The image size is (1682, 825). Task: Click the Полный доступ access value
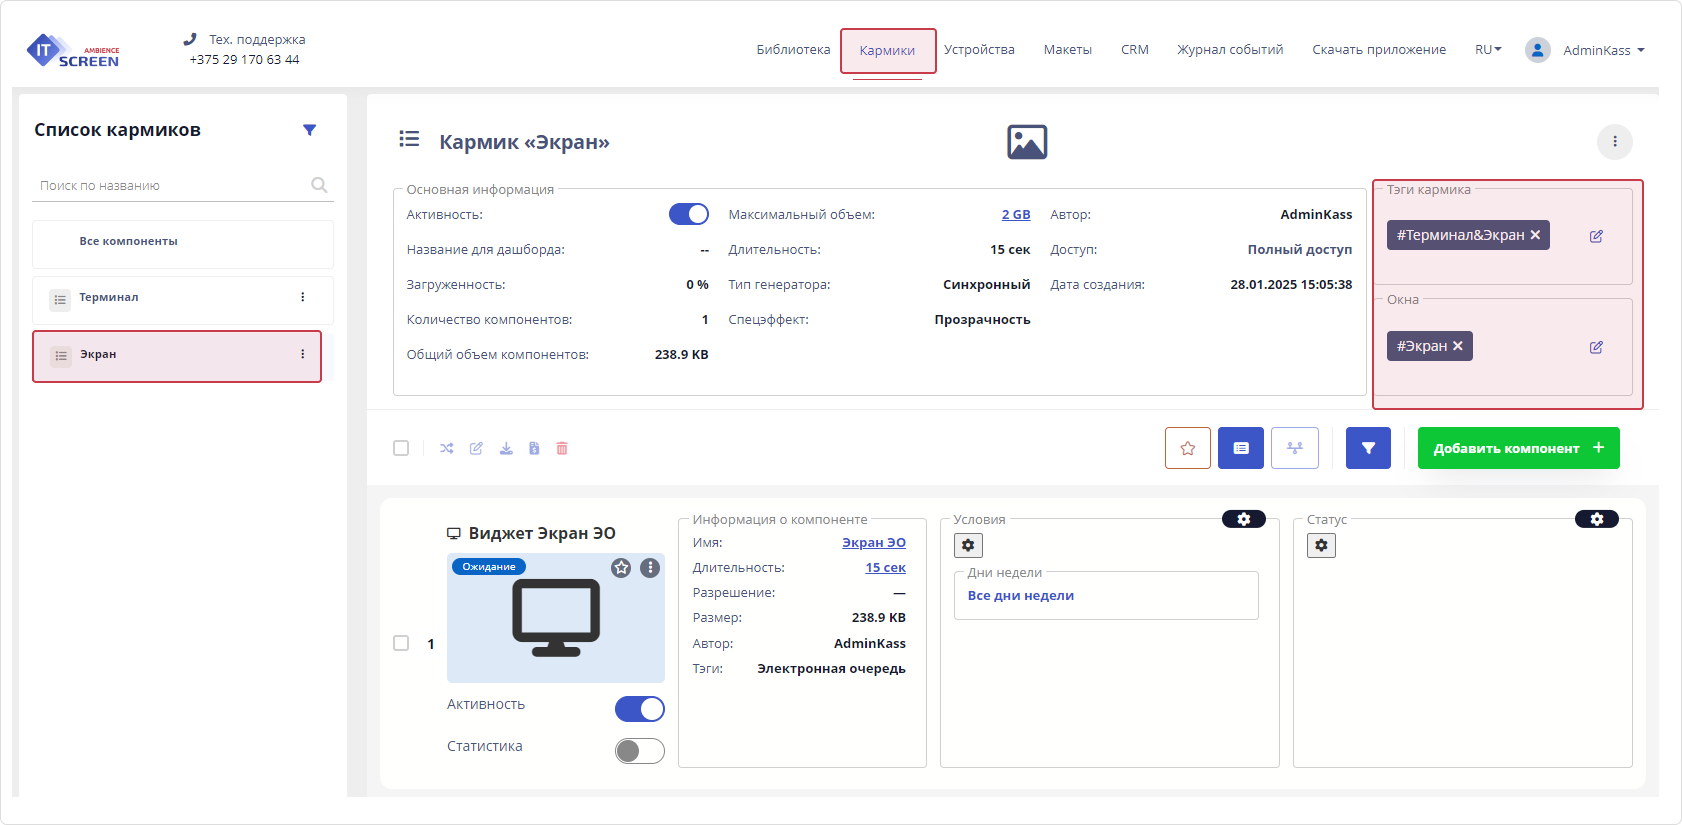1300,250
